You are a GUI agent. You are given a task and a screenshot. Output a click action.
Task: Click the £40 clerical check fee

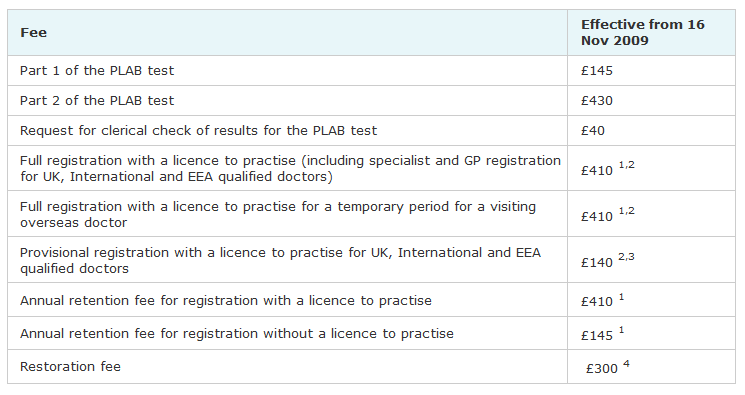pos(592,130)
